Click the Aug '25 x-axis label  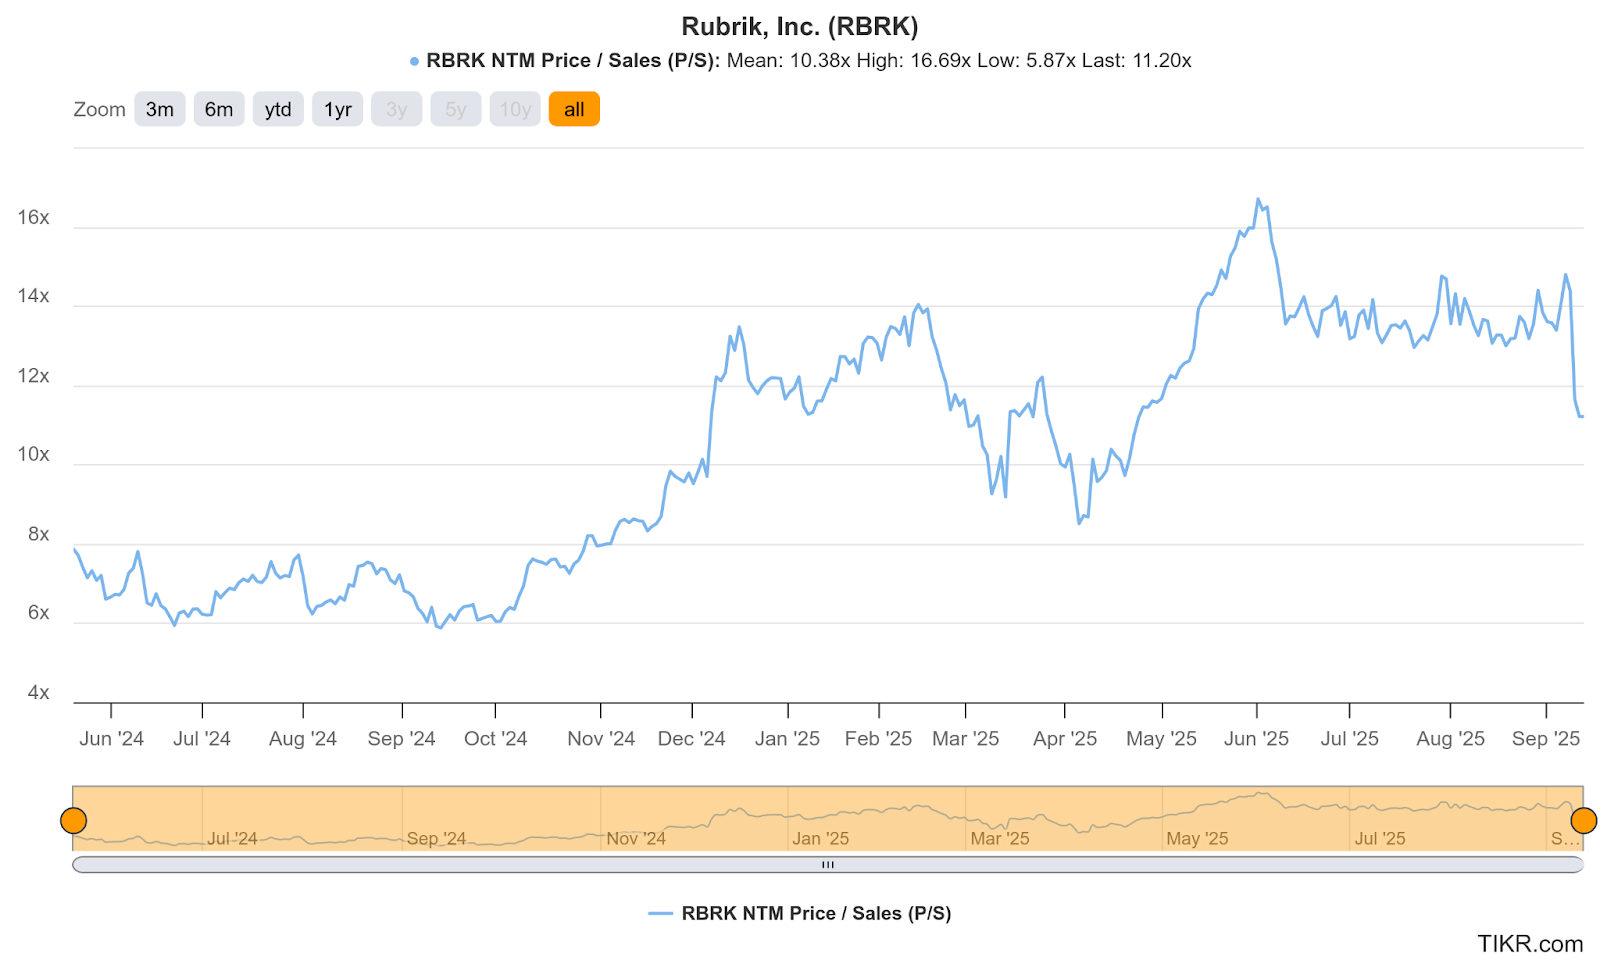pyautogui.click(x=1451, y=738)
